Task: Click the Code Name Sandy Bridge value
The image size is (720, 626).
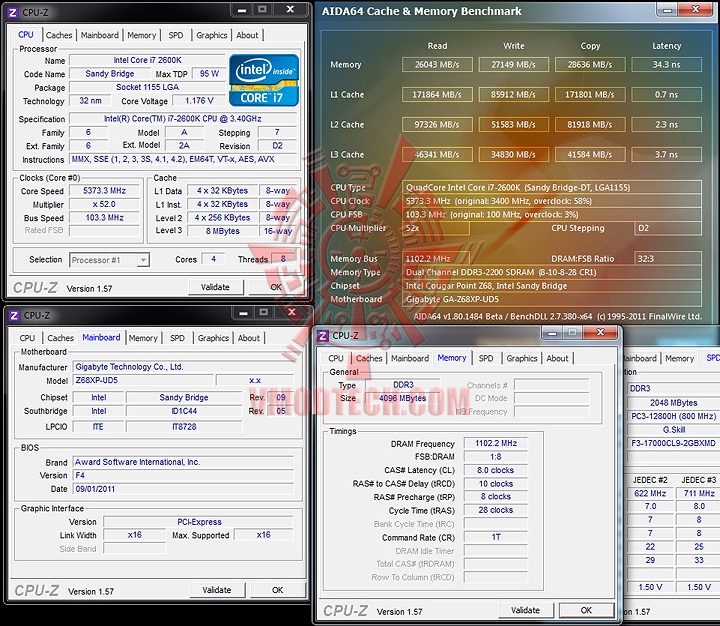Action: tap(110, 73)
